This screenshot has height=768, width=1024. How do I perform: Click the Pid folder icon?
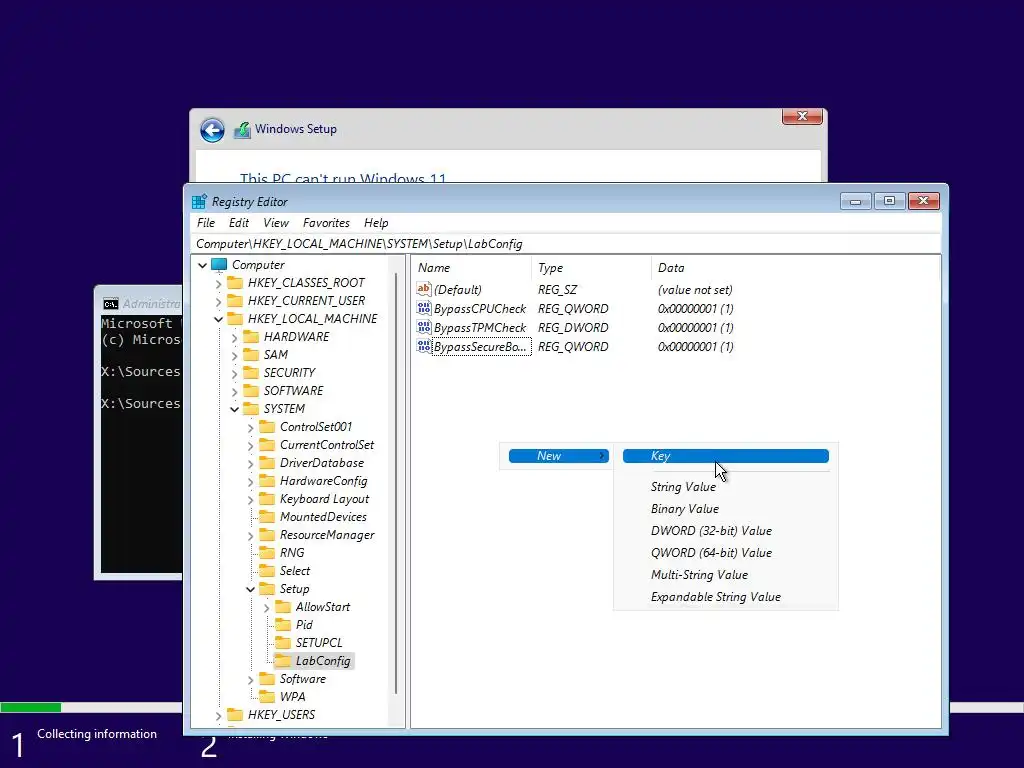pos(283,625)
